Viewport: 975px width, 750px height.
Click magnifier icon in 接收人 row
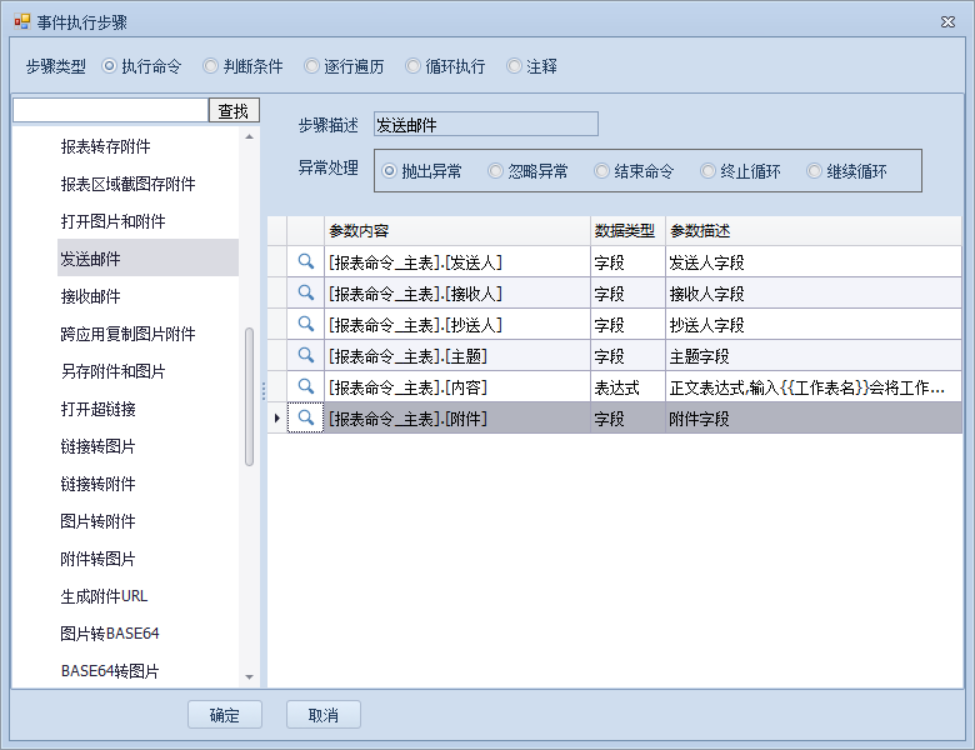tap(306, 294)
